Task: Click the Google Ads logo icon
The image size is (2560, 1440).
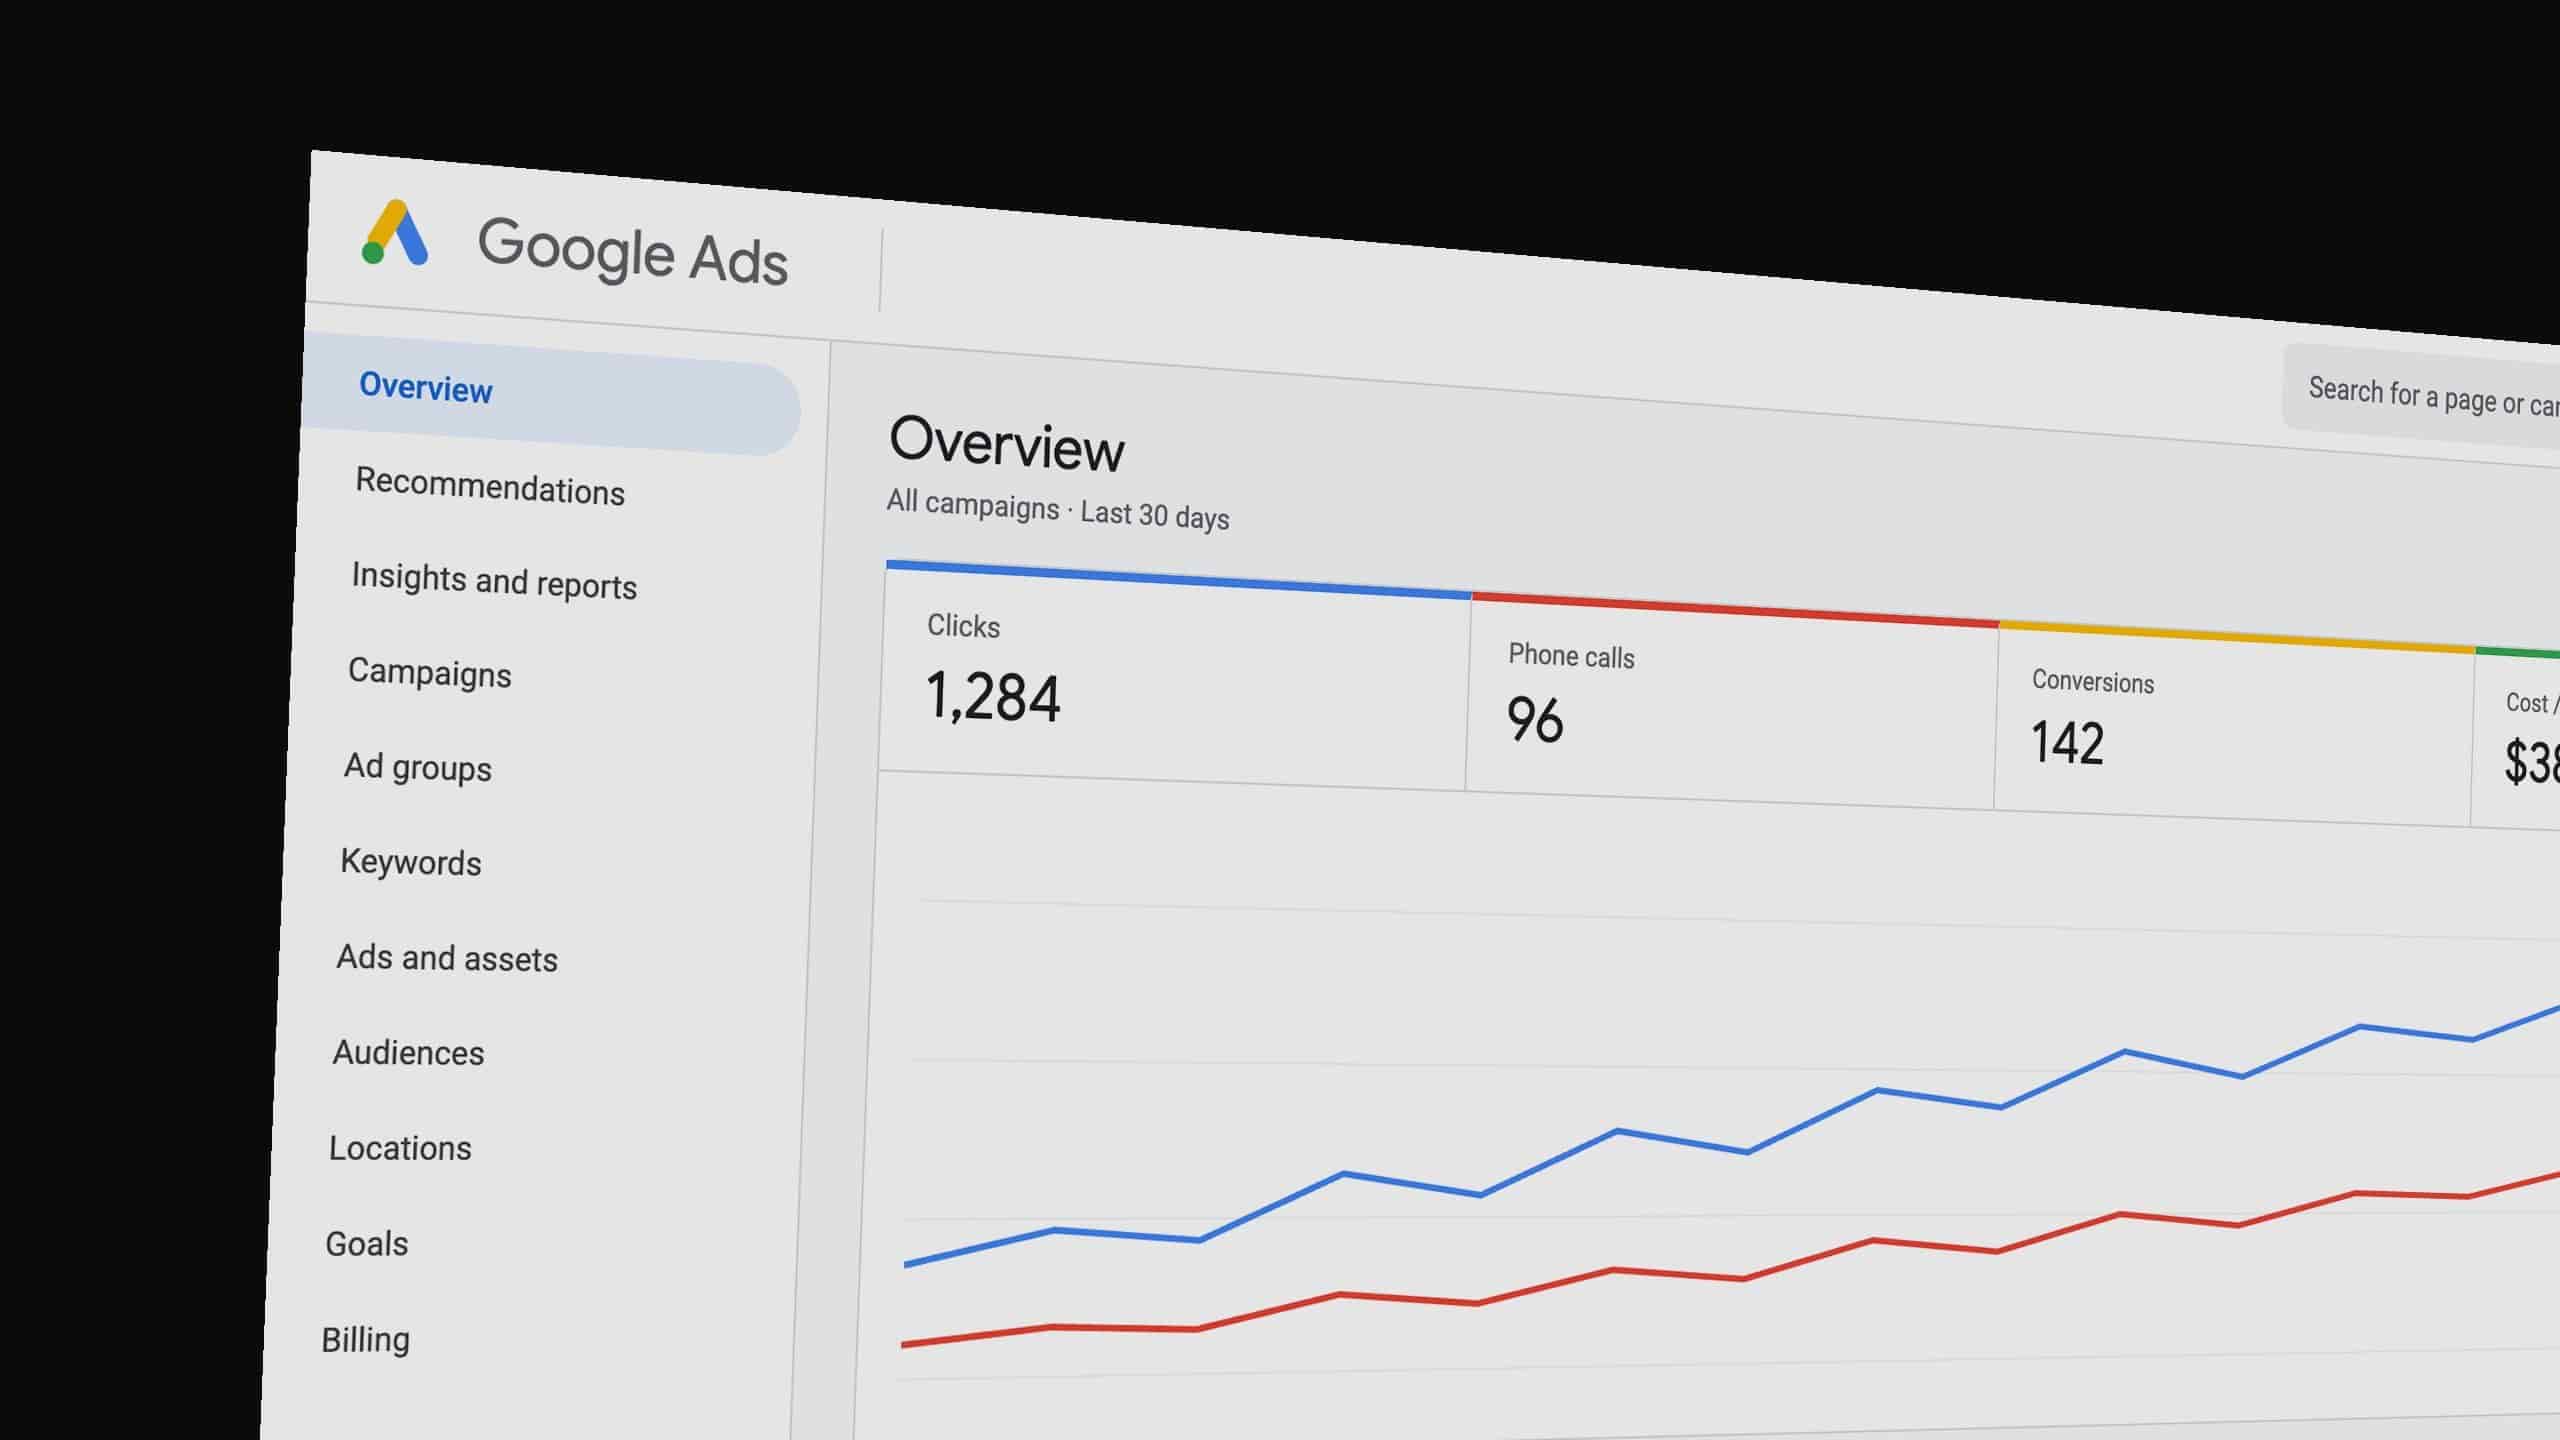Action: pos(395,233)
